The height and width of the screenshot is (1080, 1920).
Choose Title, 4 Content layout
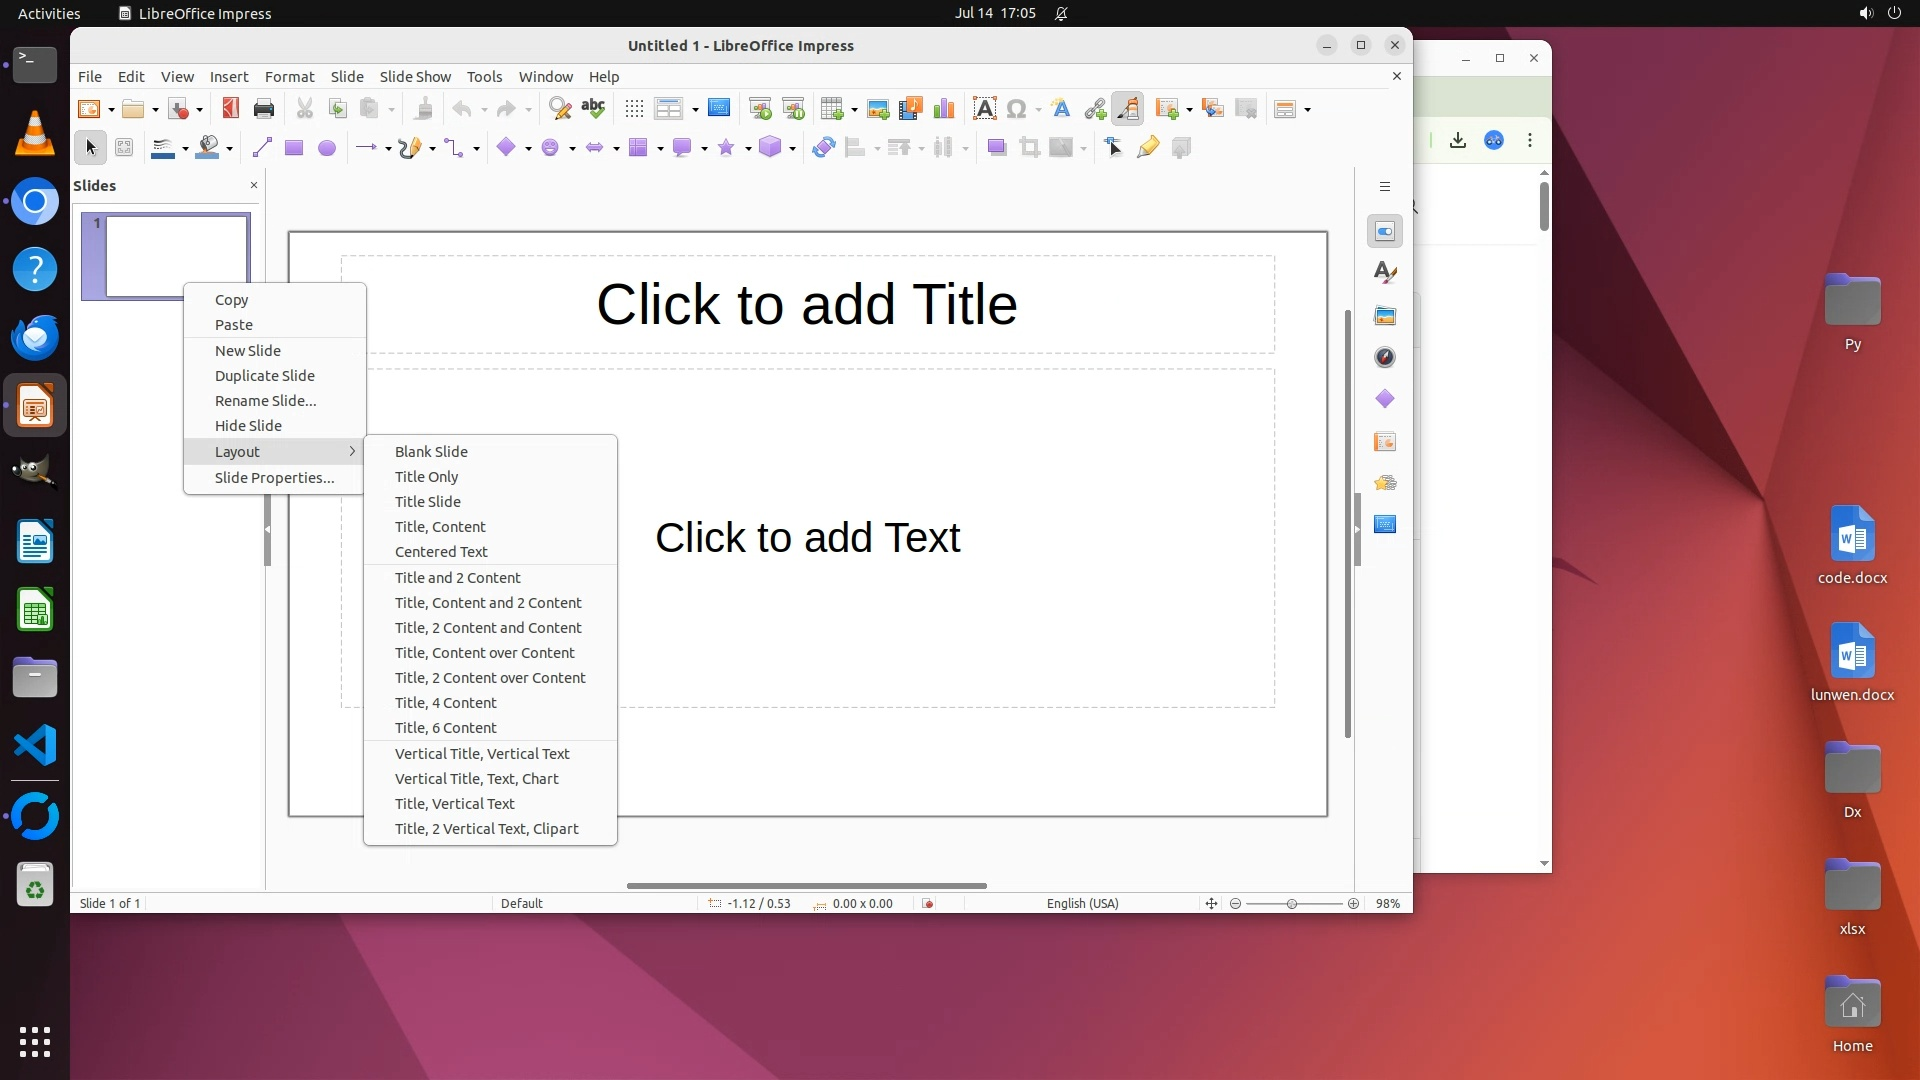click(x=446, y=703)
